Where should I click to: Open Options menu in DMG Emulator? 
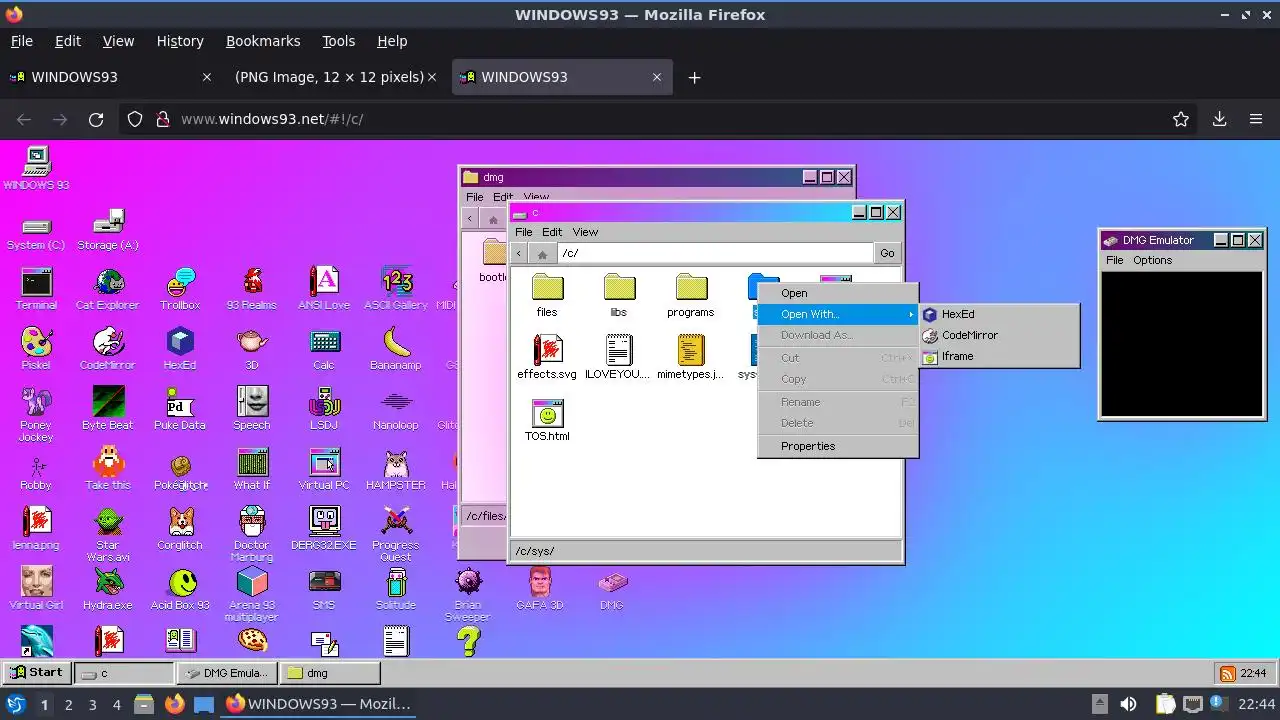(1152, 260)
